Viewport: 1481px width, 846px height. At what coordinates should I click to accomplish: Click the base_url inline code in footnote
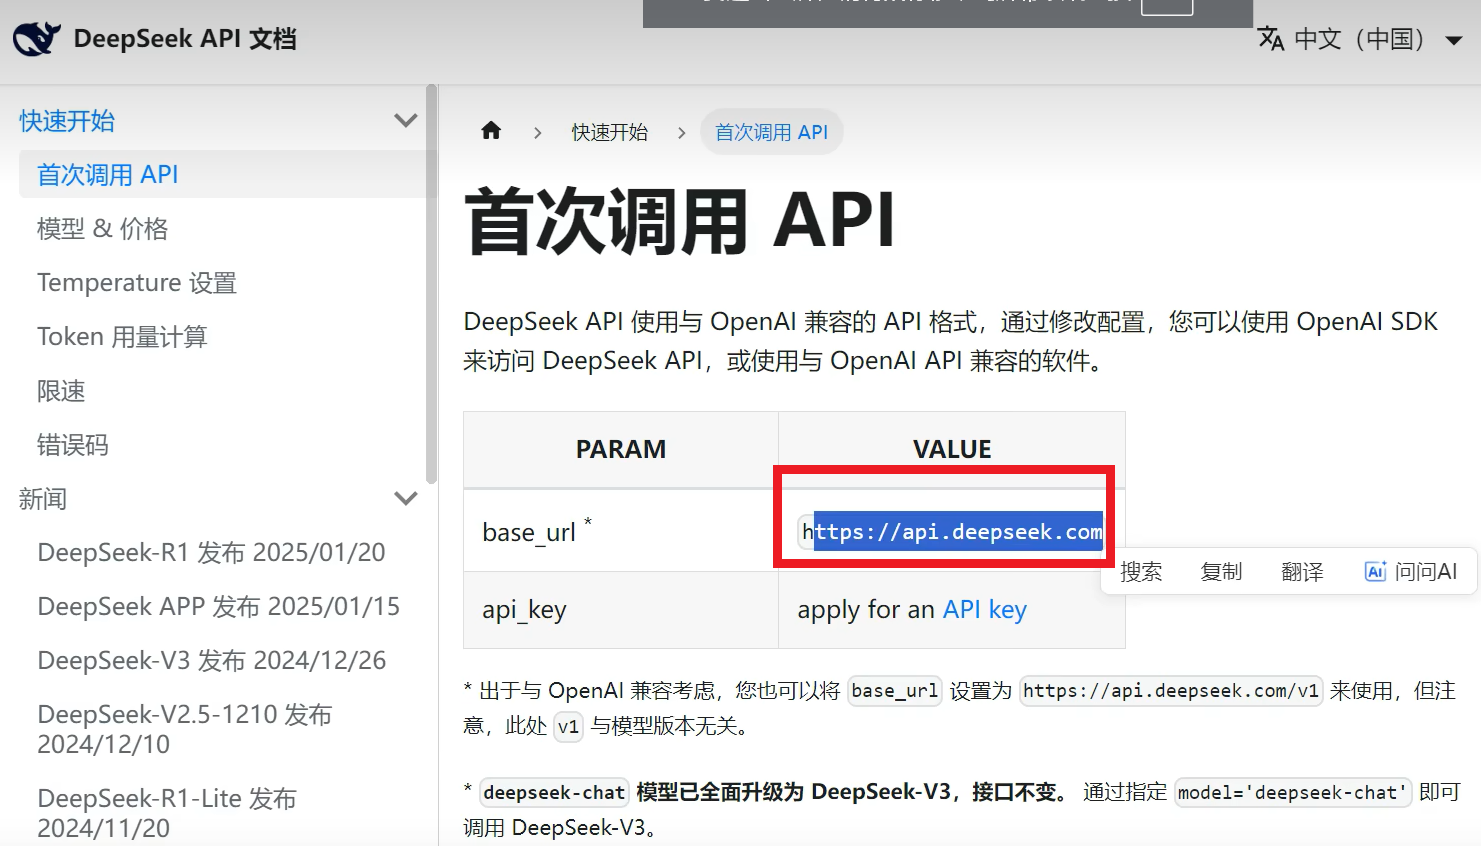[895, 690]
